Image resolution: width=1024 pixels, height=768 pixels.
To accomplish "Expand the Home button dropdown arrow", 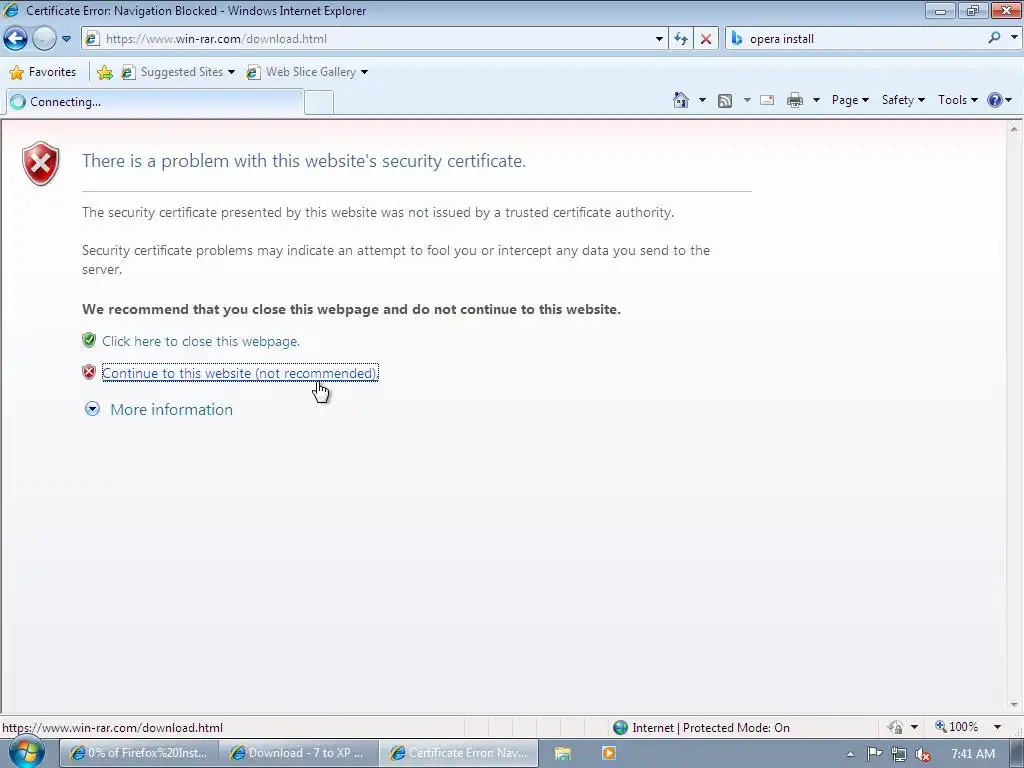I will coord(702,100).
